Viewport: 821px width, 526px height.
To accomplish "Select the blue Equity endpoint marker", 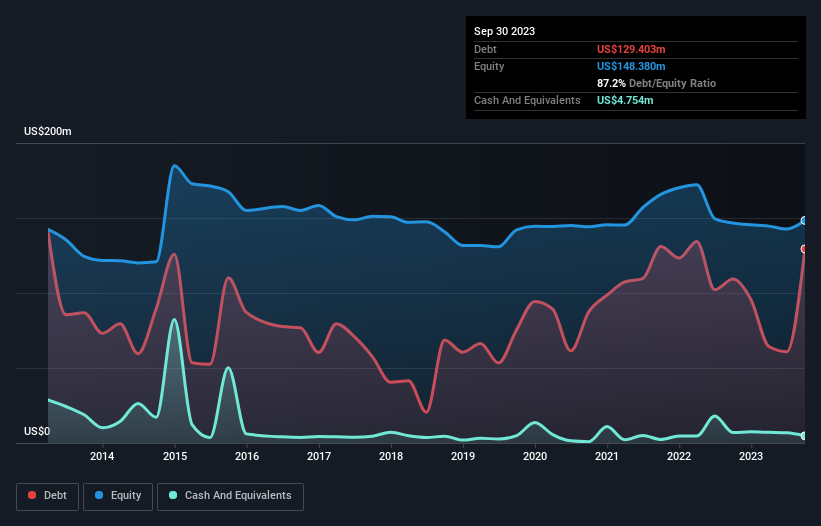I will [804, 221].
